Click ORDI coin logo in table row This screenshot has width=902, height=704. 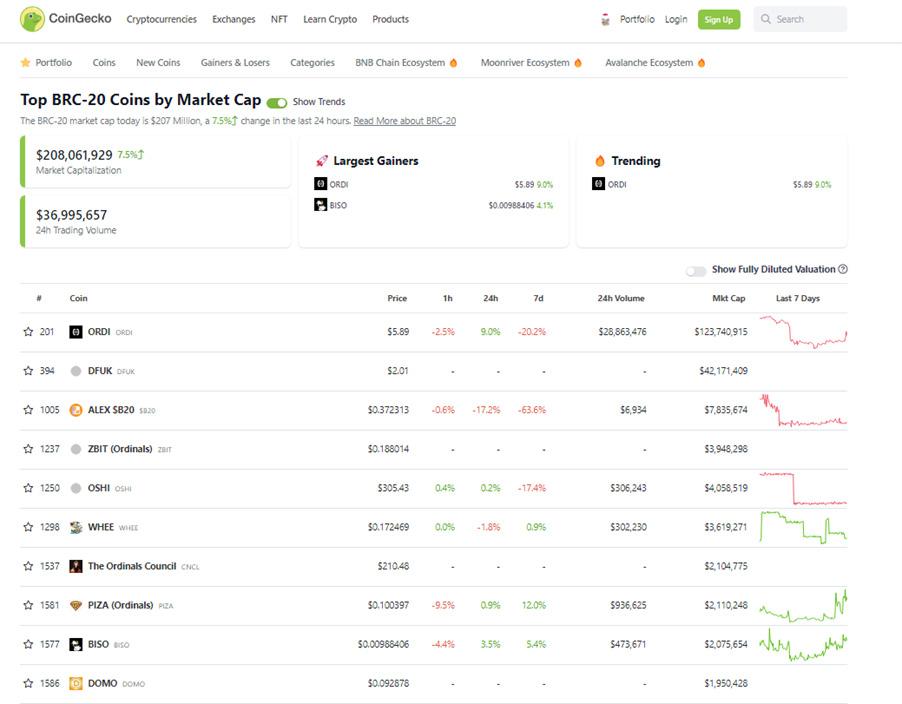pyautogui.click(x=76, y=332)
